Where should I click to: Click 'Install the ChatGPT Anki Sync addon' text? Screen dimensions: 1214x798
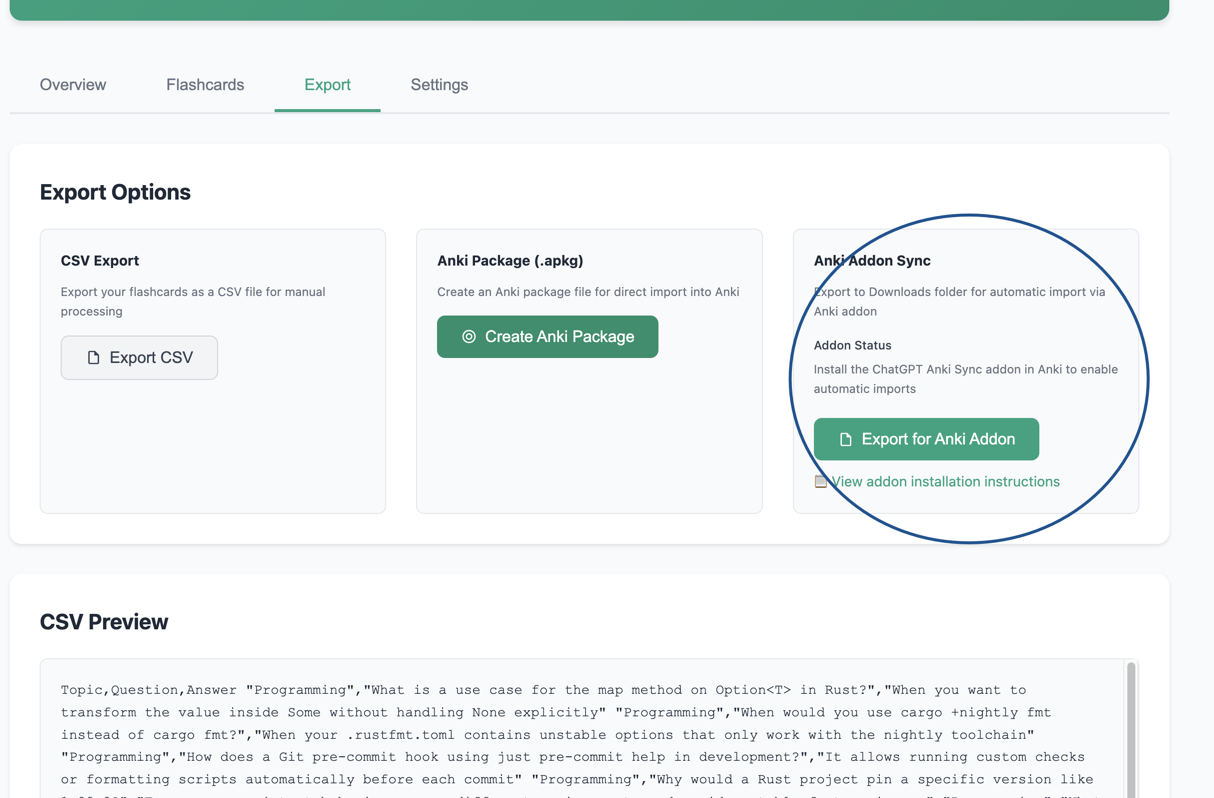coord(966,379)
